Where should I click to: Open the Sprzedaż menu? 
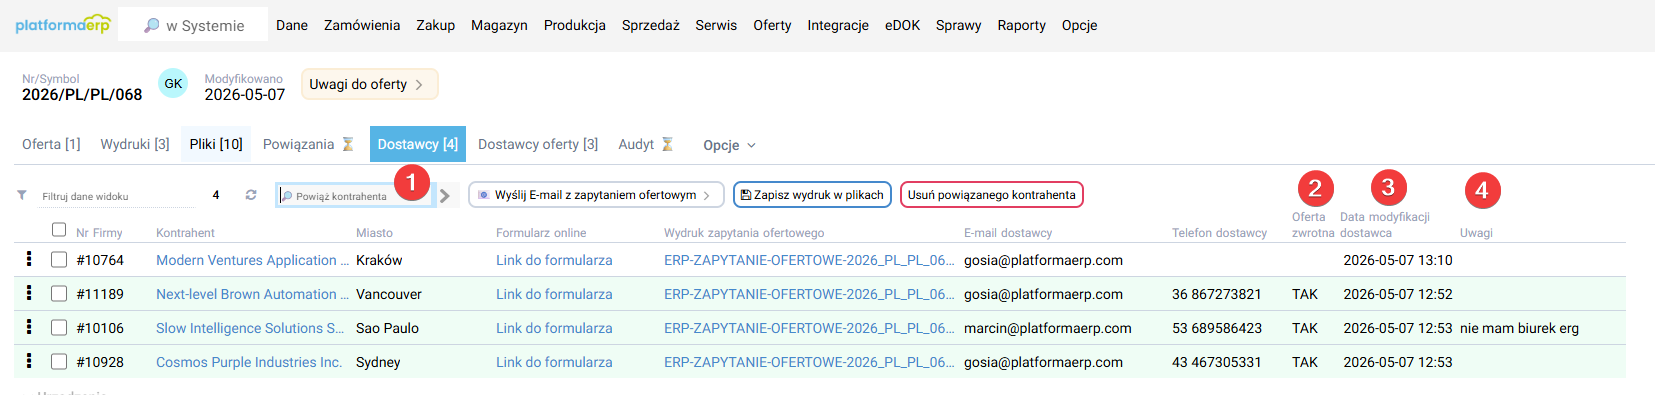[x=651, y=25]
